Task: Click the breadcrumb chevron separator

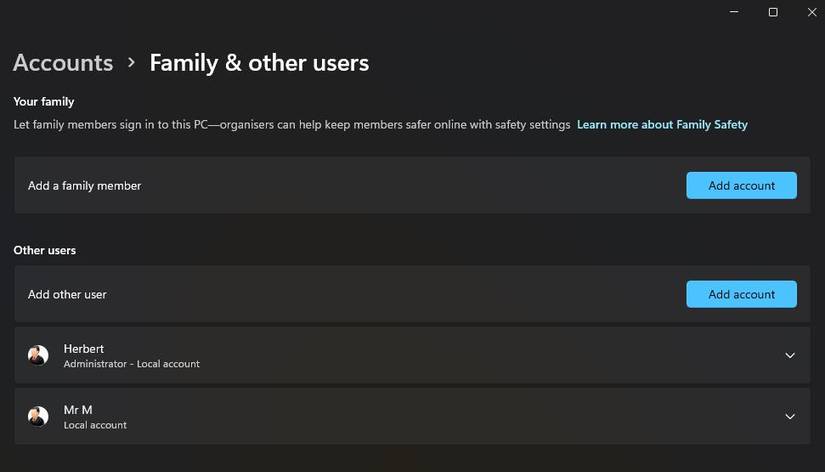Action: point(131,62)
